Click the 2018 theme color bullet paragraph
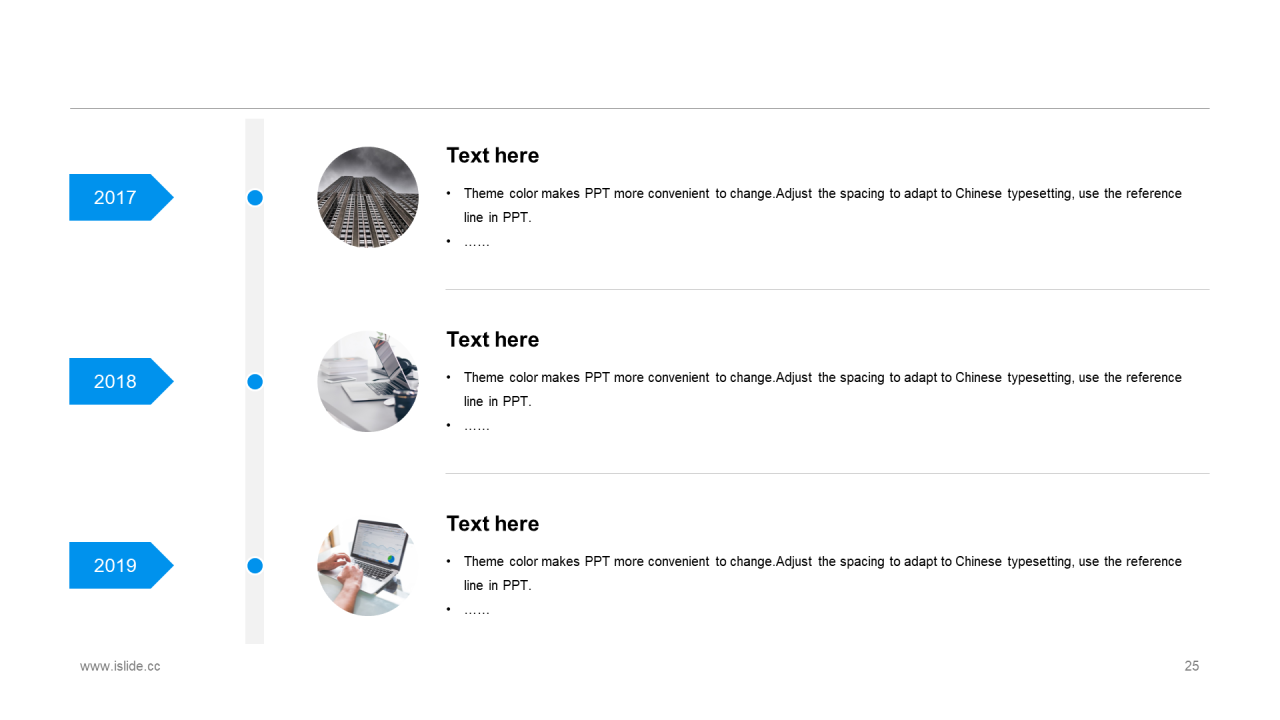The width and height of the screenshot is (1280, 720). point(814,389)
